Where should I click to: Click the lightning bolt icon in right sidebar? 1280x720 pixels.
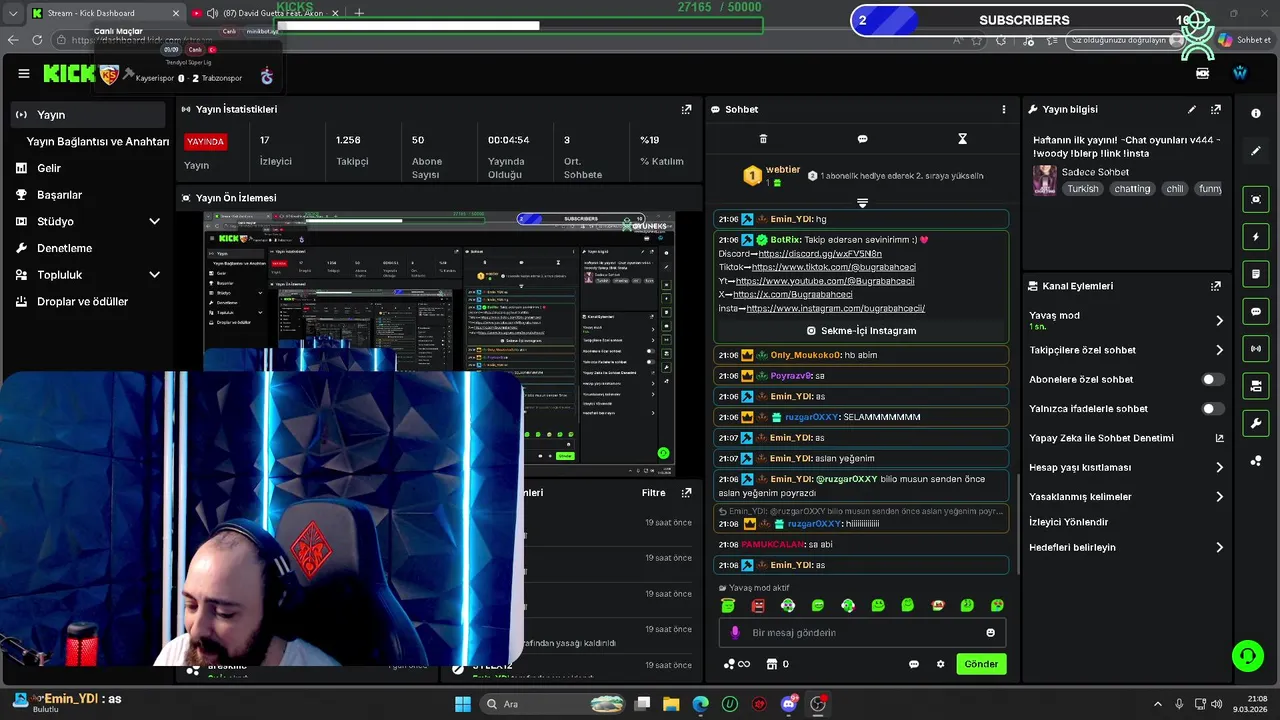1256,237
